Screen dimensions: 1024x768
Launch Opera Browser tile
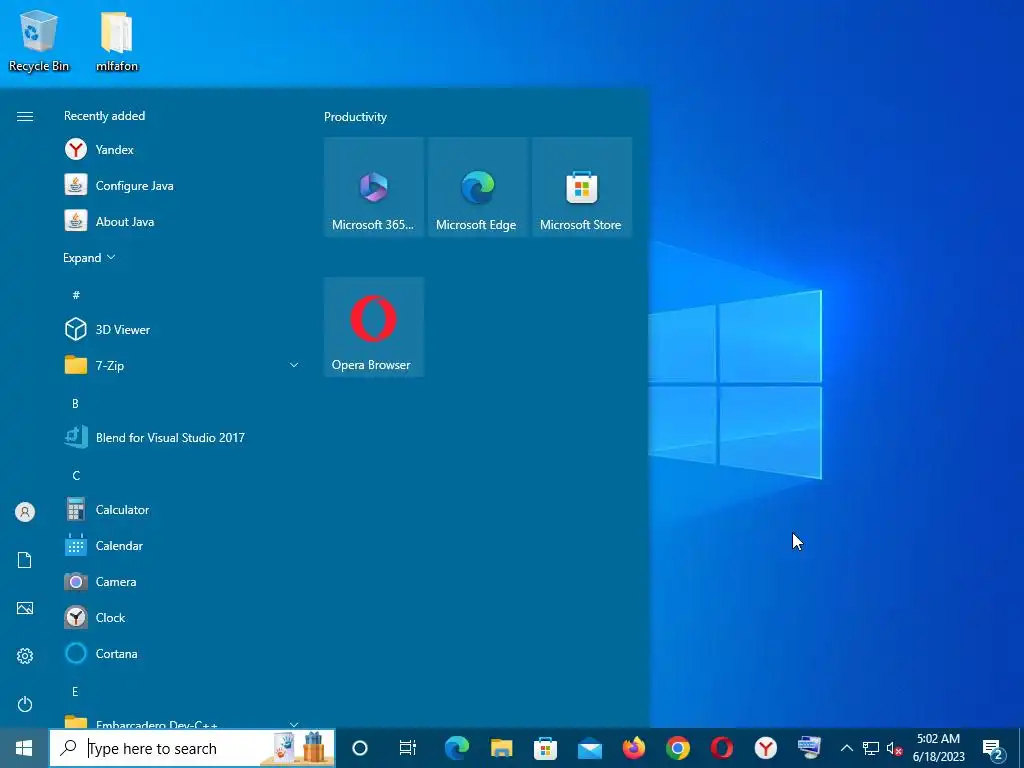(374, 327)
